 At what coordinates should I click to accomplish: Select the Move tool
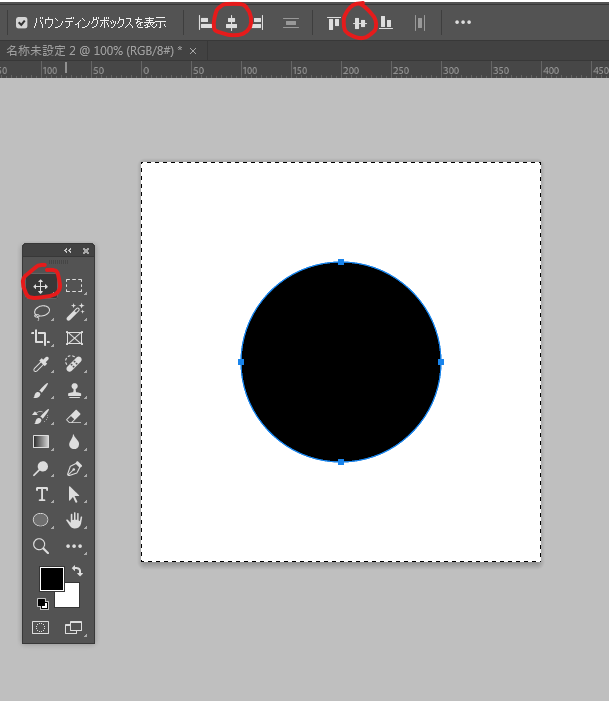41,286
